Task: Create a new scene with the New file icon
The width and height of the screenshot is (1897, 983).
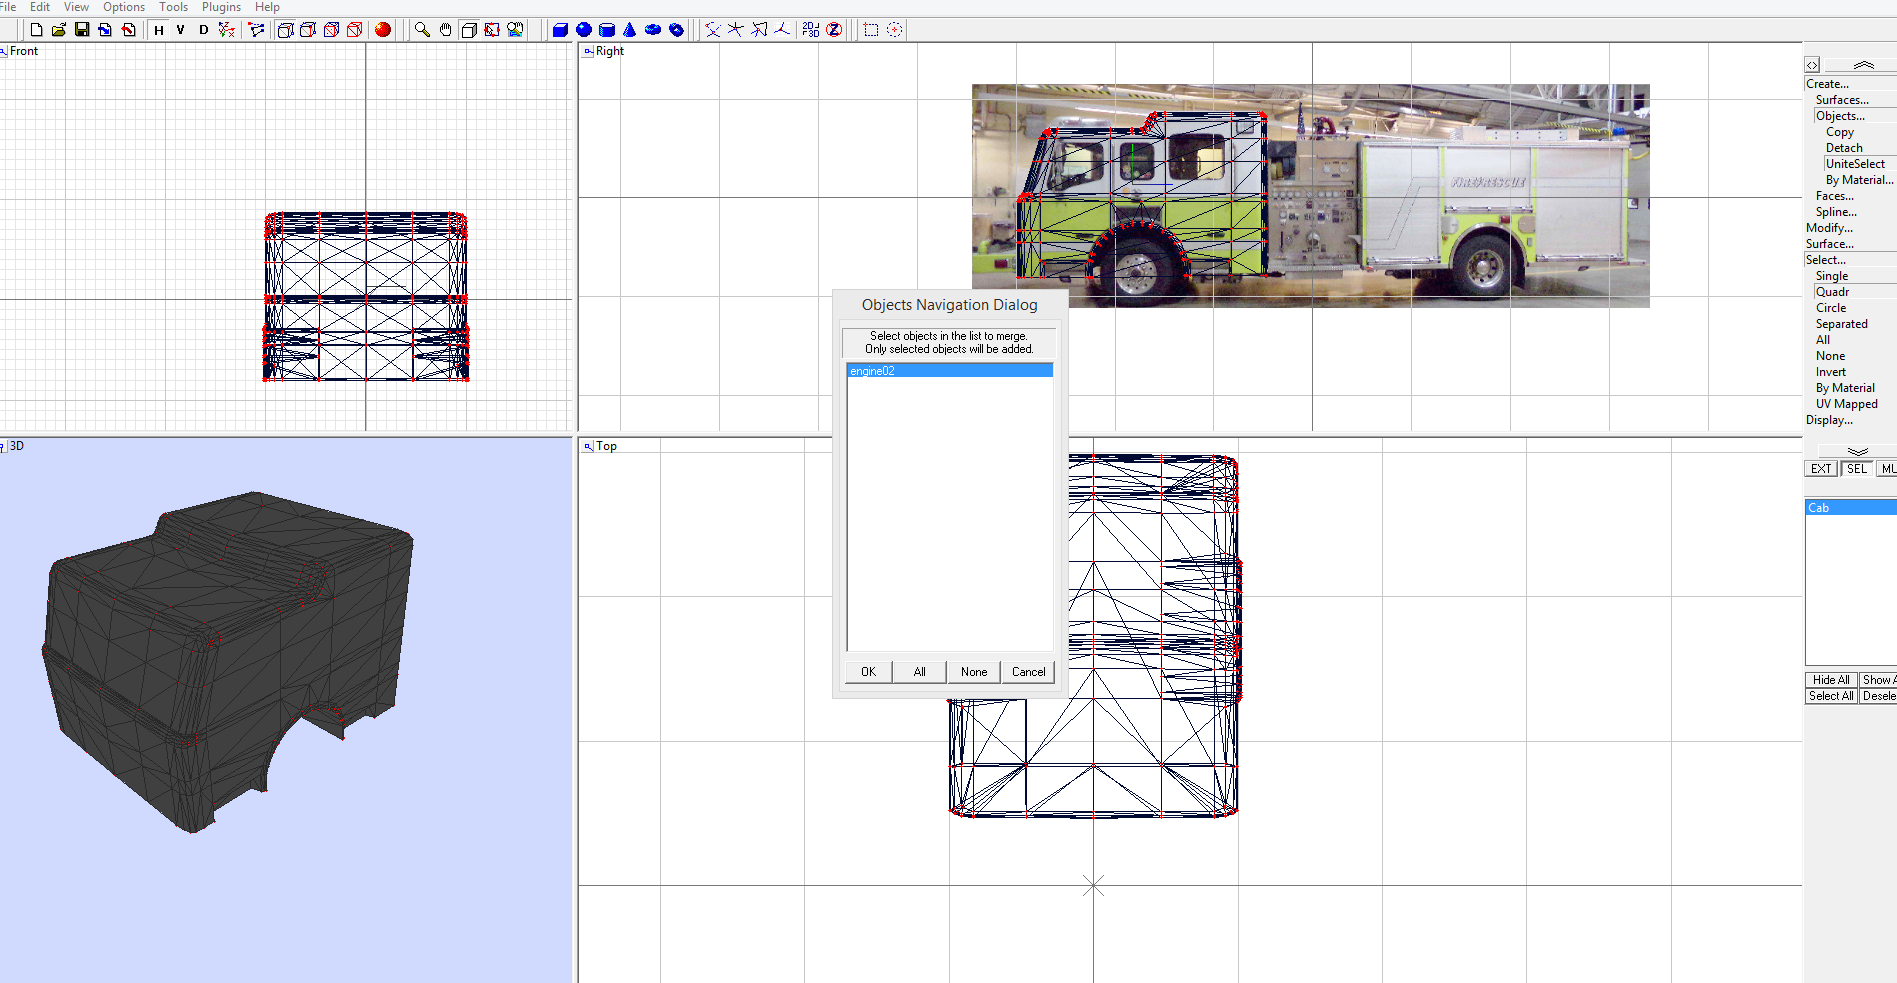Action: click(35, 29)
